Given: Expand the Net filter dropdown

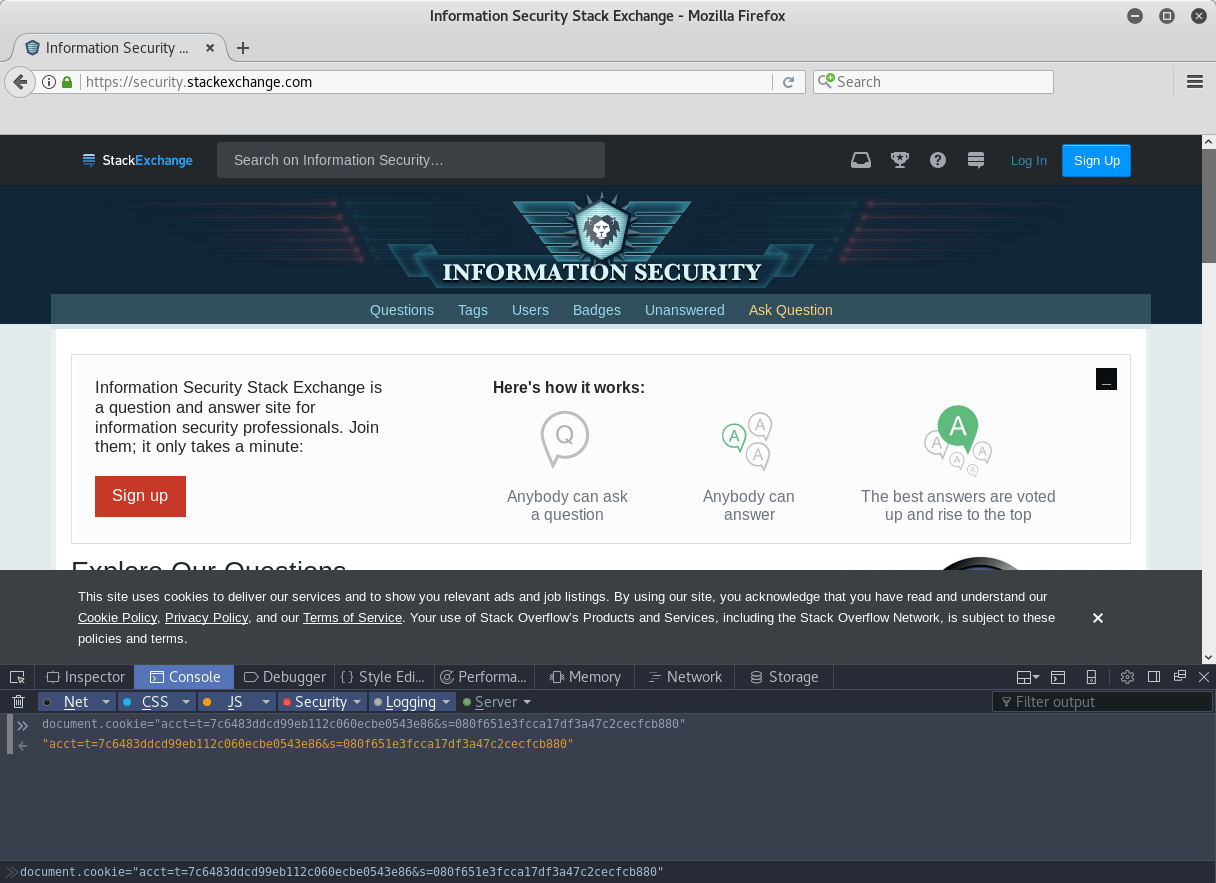Looking at the screenshot, I should (x=105, y=702).
